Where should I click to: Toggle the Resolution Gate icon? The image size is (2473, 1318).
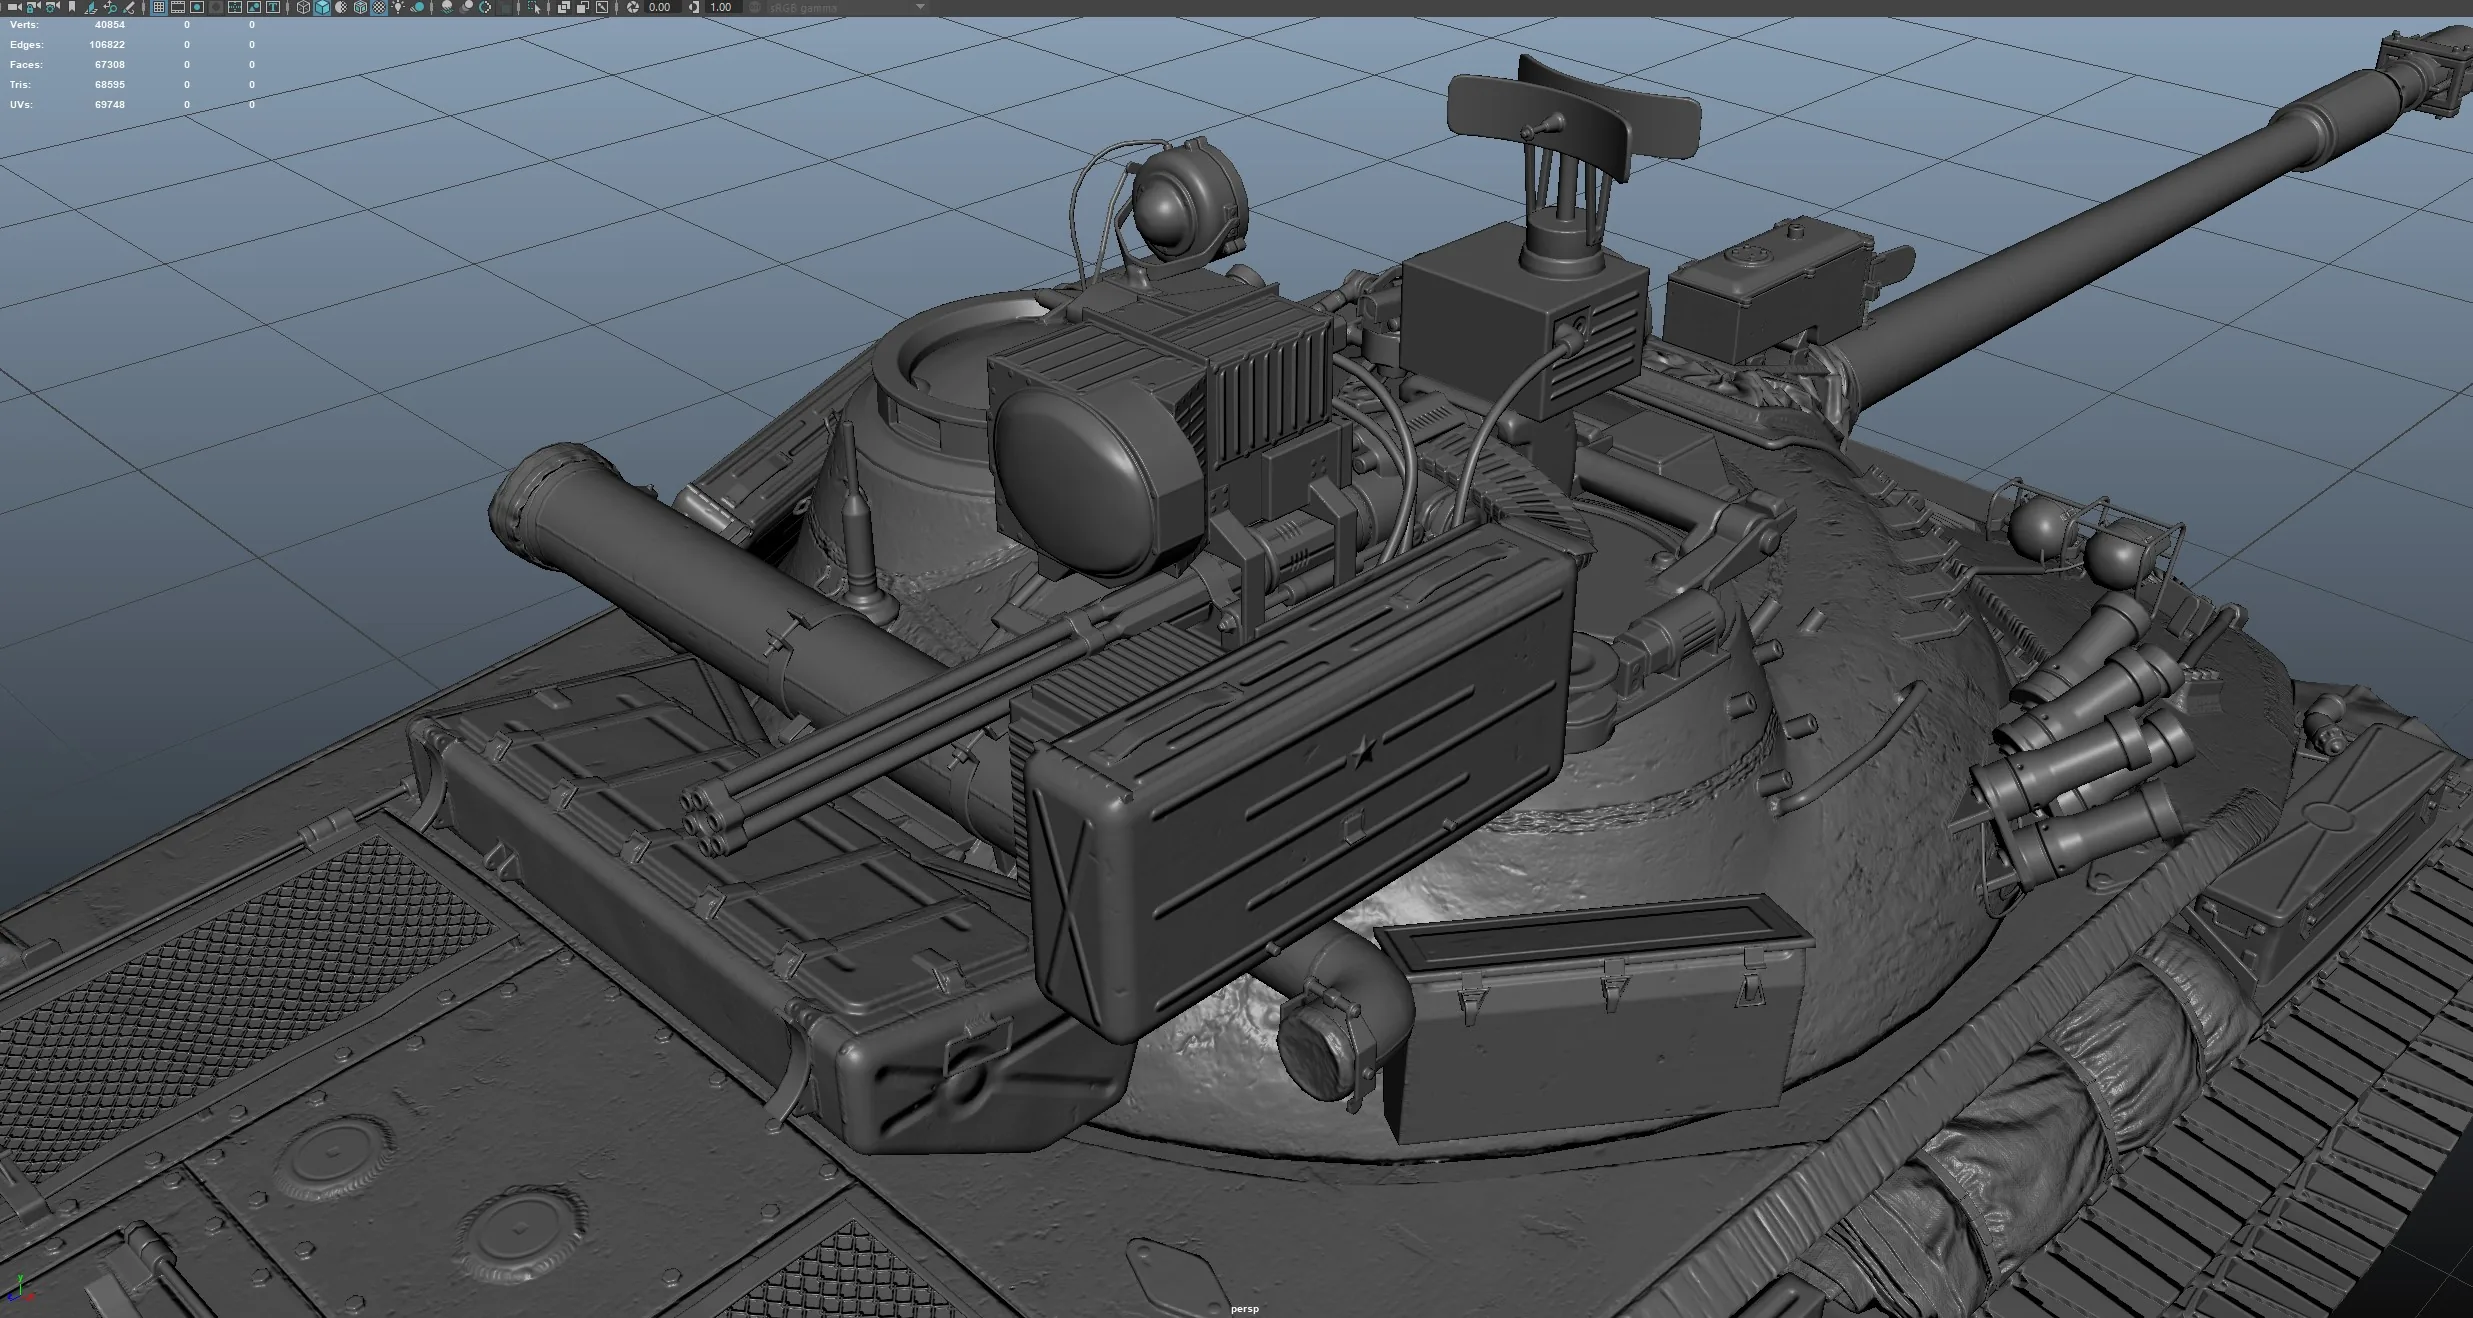tap(197, 7)
